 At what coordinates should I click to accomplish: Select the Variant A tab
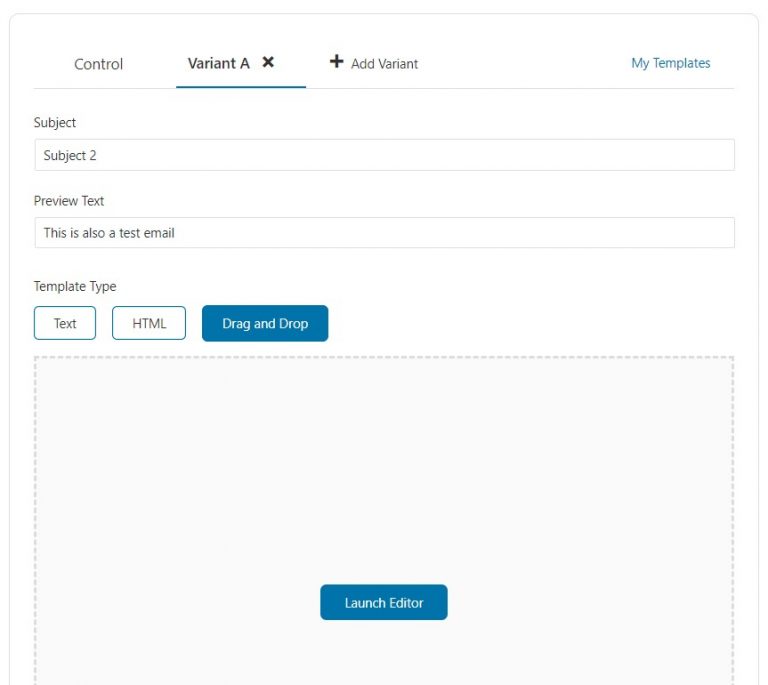218,63
